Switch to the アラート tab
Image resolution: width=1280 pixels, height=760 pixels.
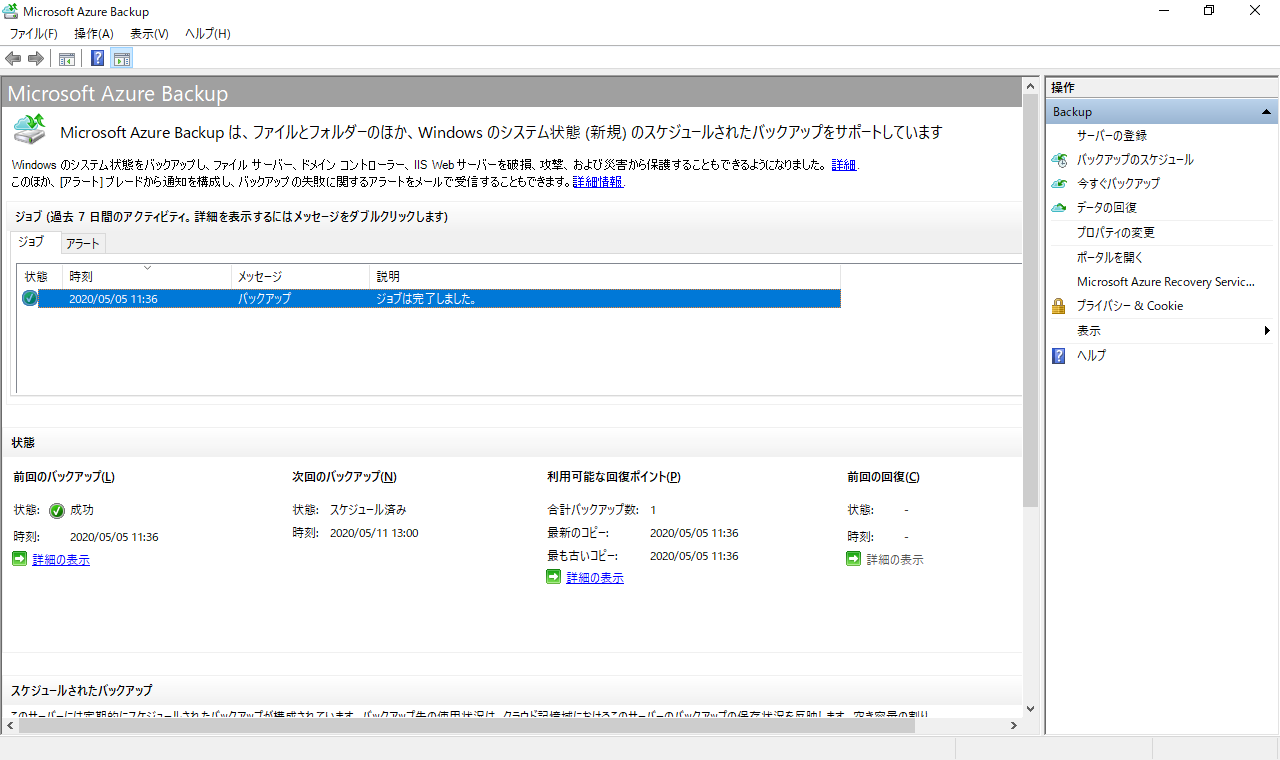tap(82, 243)
